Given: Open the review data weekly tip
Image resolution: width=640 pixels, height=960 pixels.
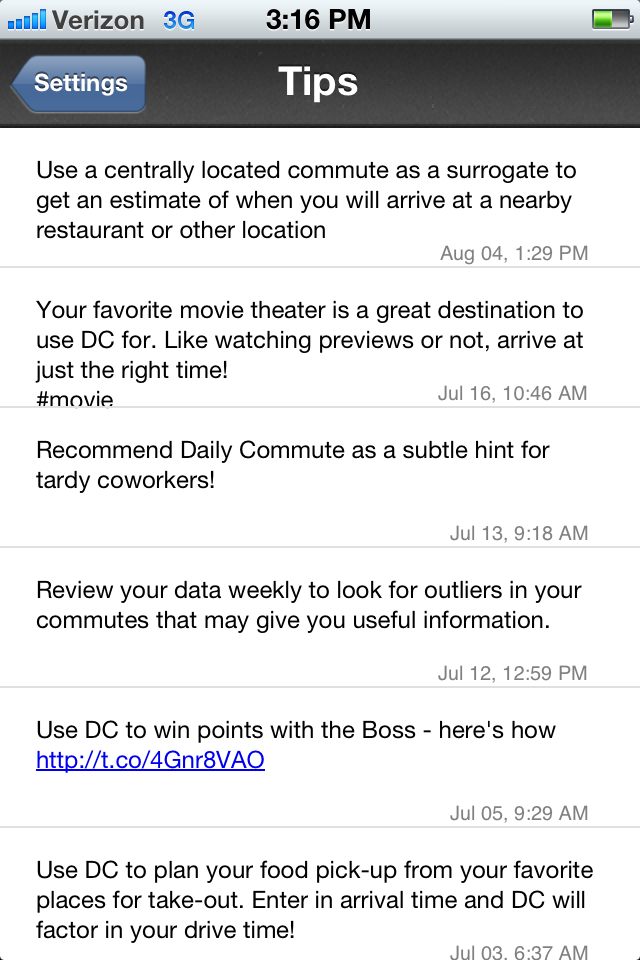Looking at the screenshot, I should point(308,605).
